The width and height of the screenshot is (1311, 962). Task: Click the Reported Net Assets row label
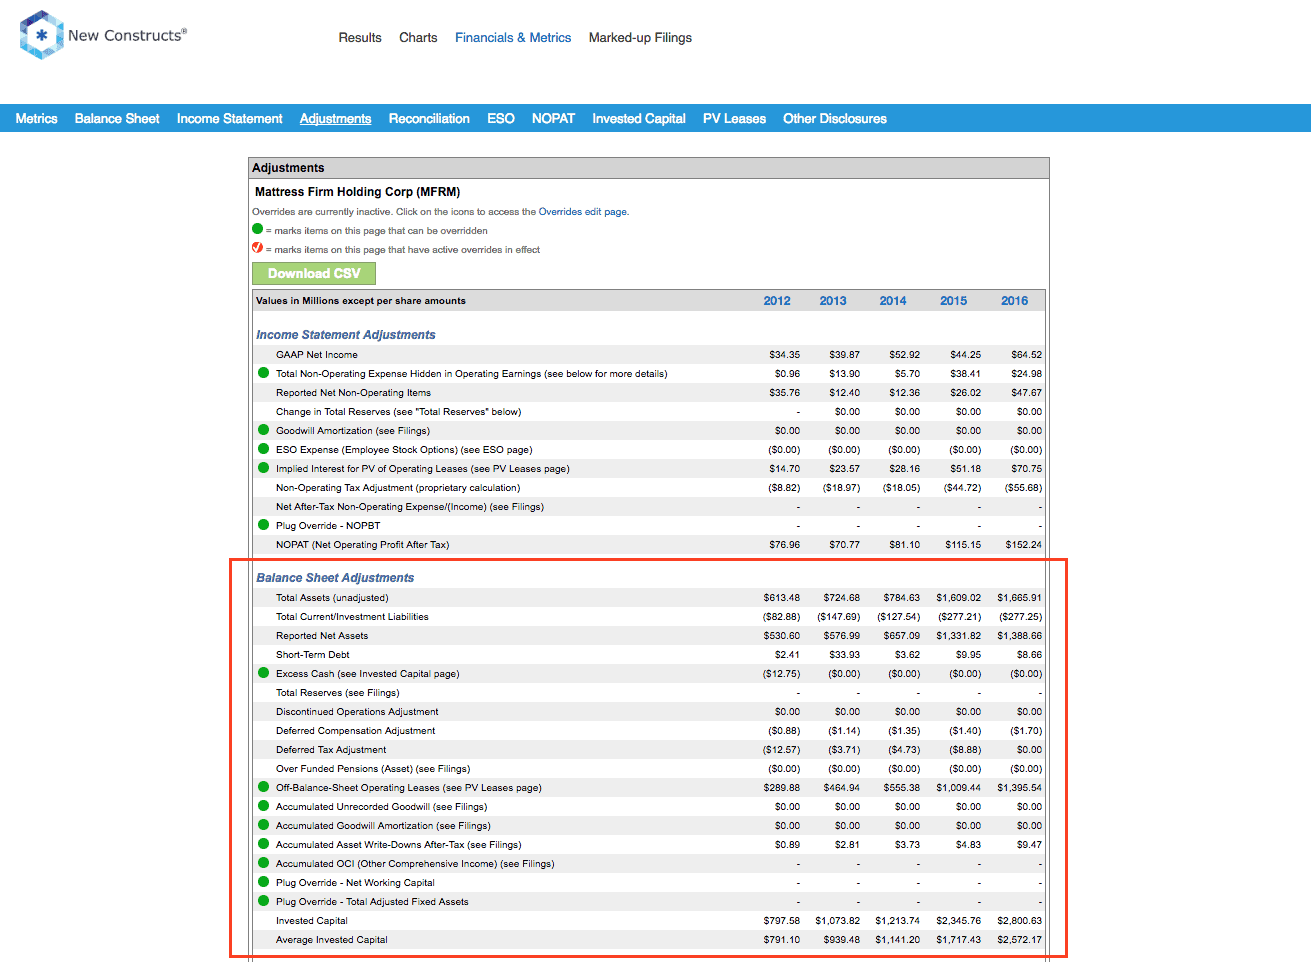[322, 636]
